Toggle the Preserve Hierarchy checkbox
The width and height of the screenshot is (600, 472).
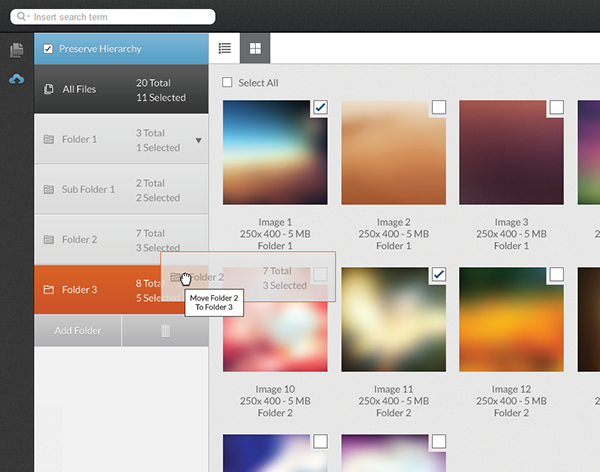coord(48,49)
